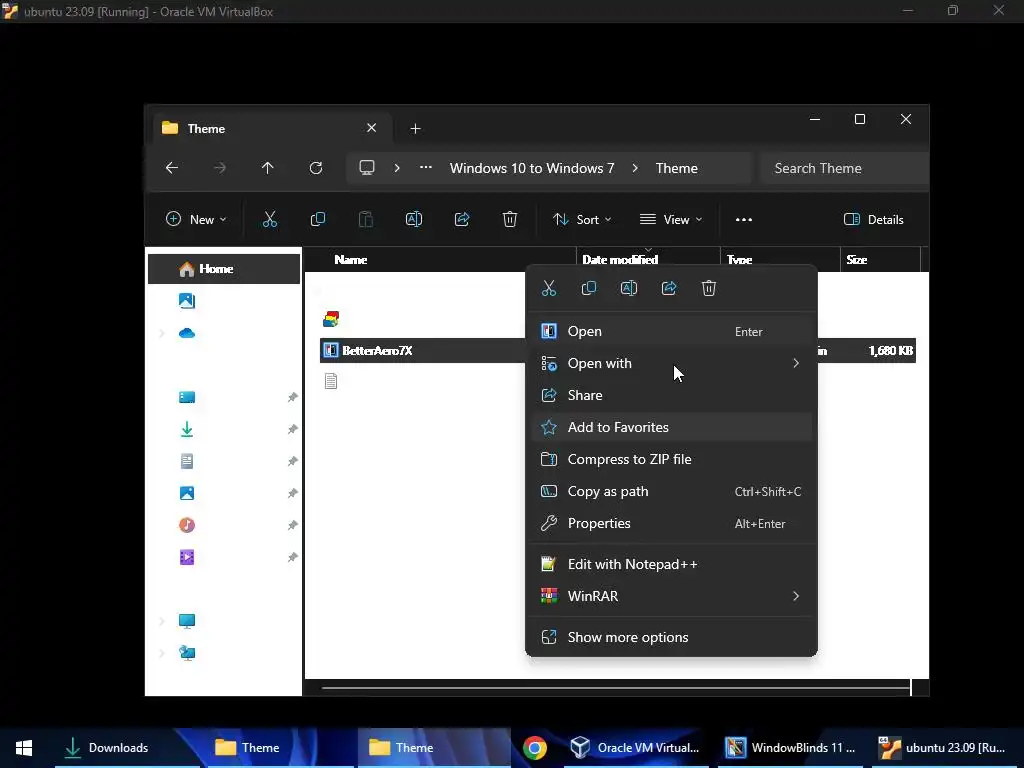
Task: Select Add to Favorites
Action: tap(671, 427)
